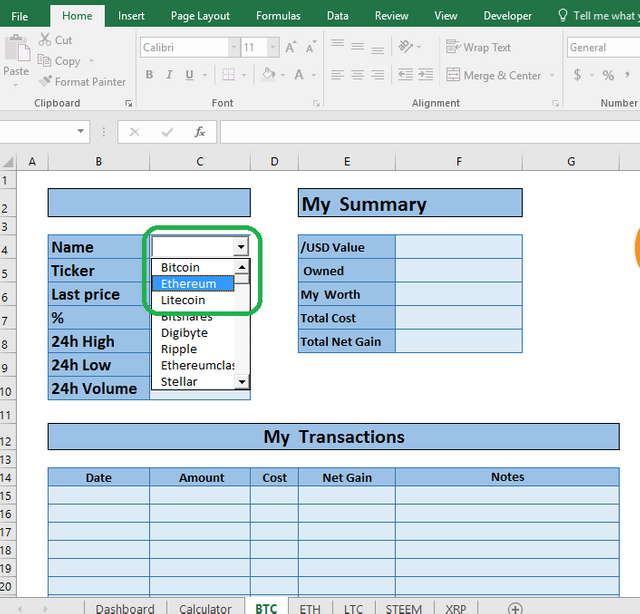Viewport: 640px width, 614px height.
Task: Open the Calculator sheet tab
Action: (x=205, y=608)
